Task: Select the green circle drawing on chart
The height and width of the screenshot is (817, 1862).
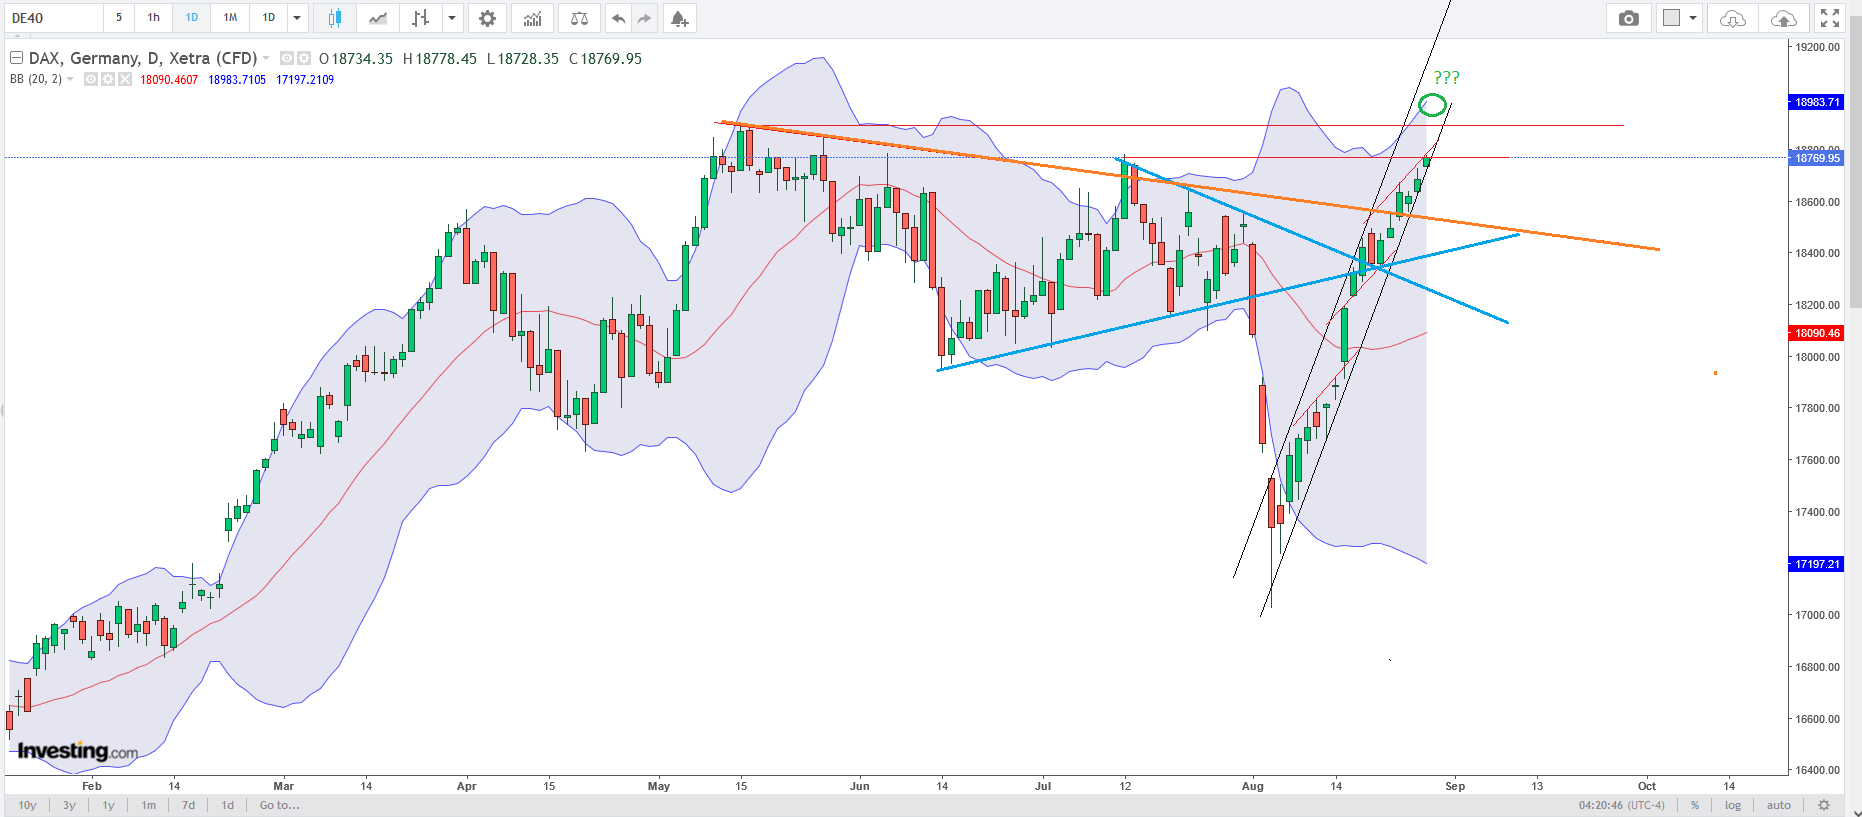Action: coord(1433,104)
